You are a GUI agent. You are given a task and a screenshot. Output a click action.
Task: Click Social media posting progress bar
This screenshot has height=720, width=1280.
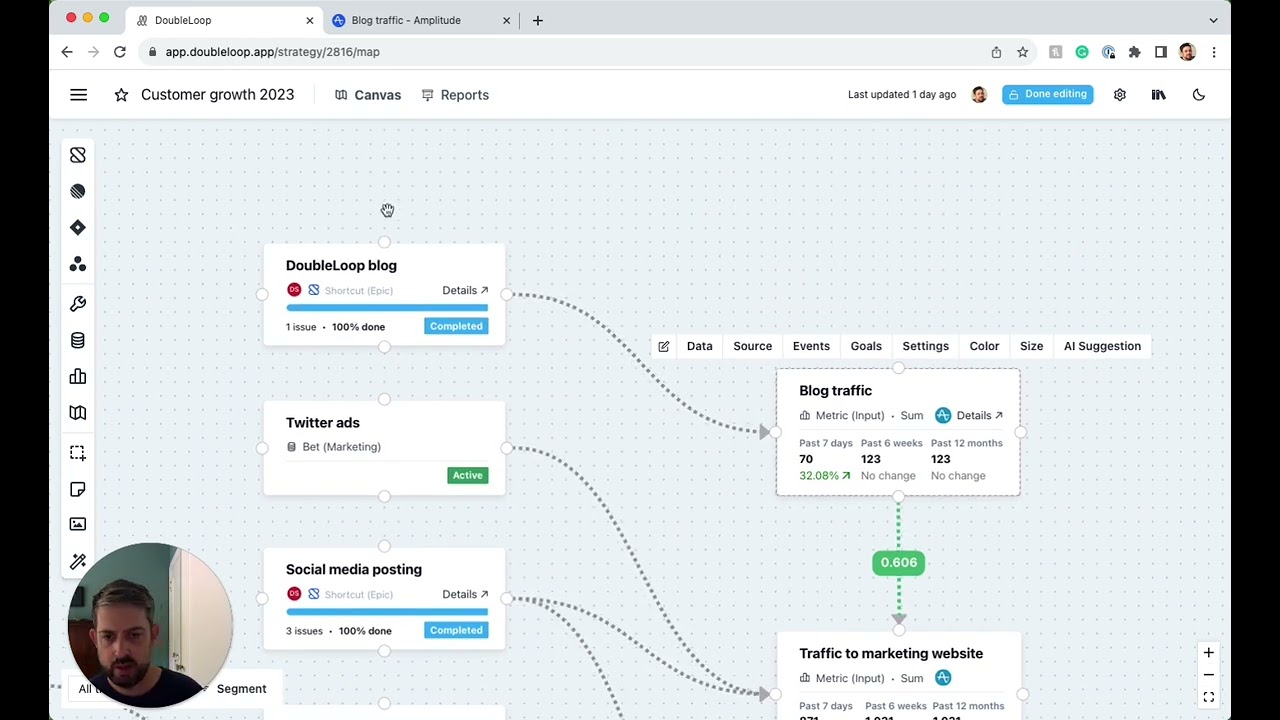click(x=387, y=612)
